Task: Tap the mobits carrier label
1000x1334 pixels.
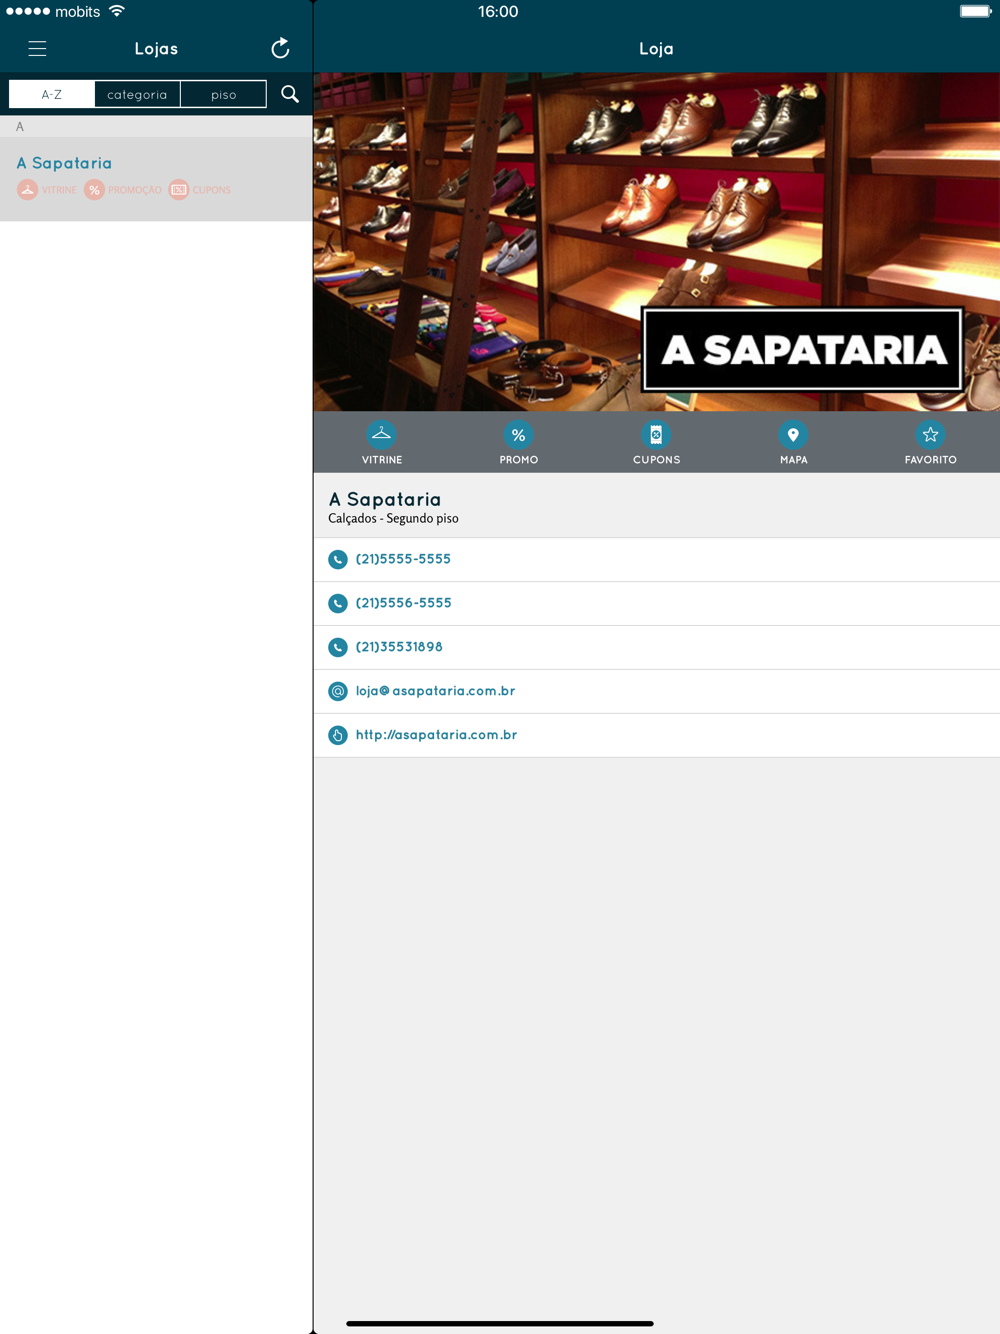Action: coord(77,12)
